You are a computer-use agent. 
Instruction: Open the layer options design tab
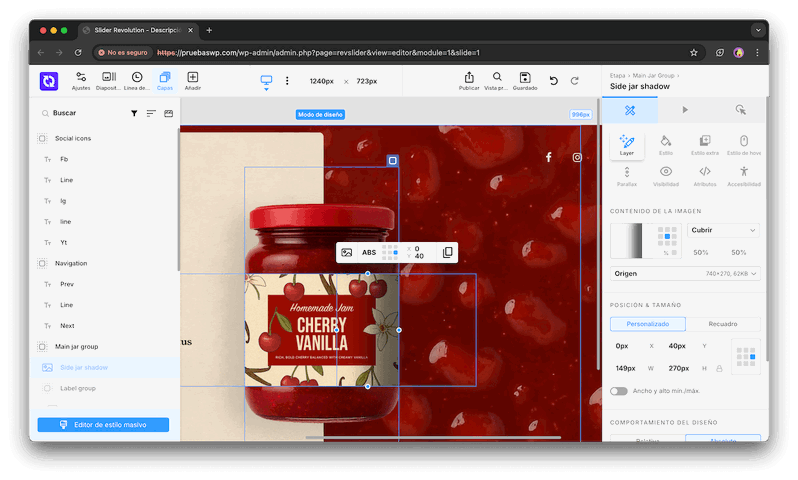630,110
